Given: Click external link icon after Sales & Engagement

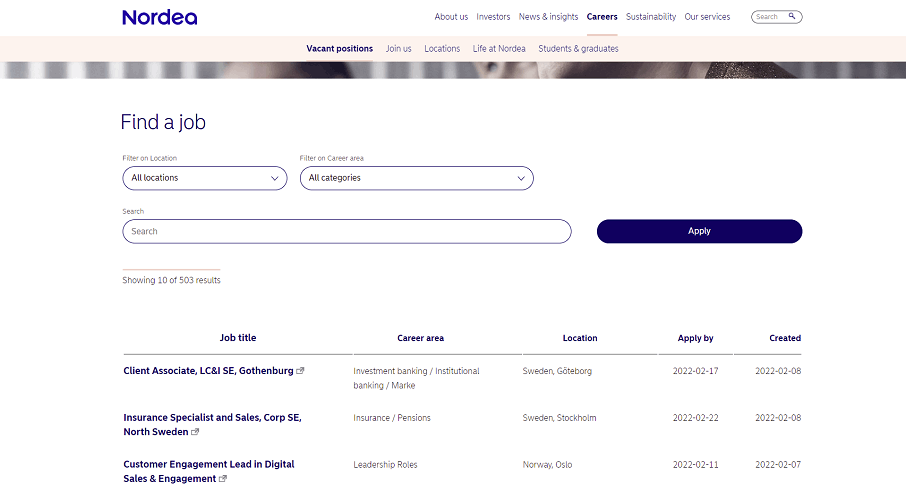Looking at the screenshot, I should [222, 479].
